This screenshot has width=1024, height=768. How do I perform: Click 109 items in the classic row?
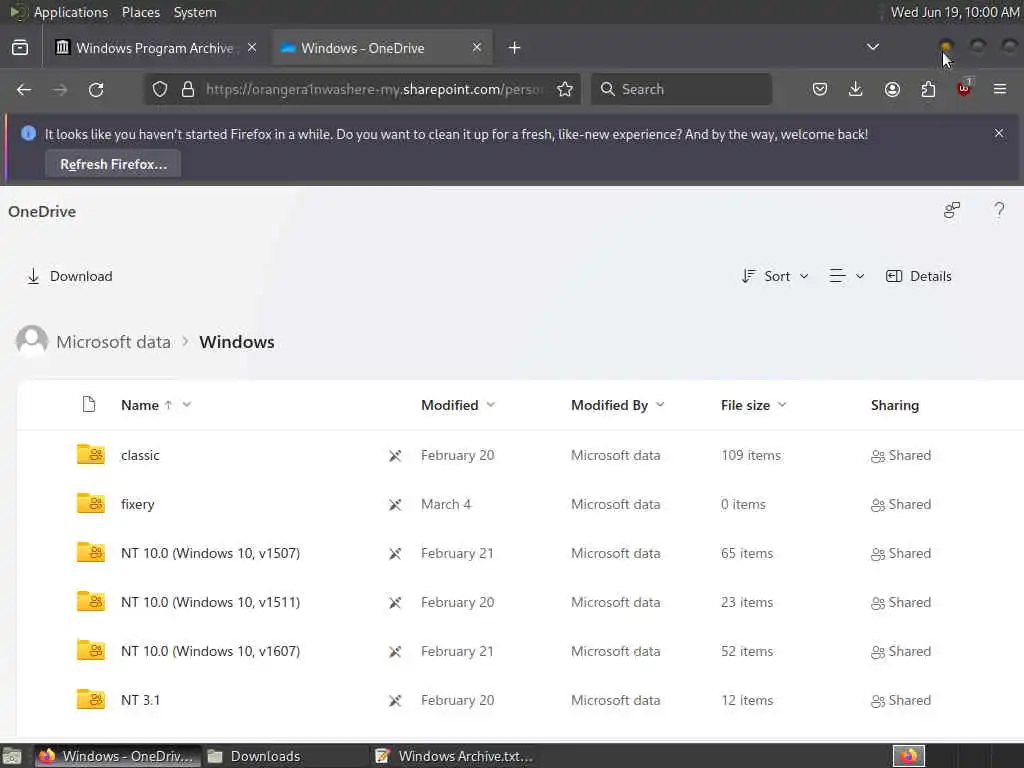click(751, 455)
